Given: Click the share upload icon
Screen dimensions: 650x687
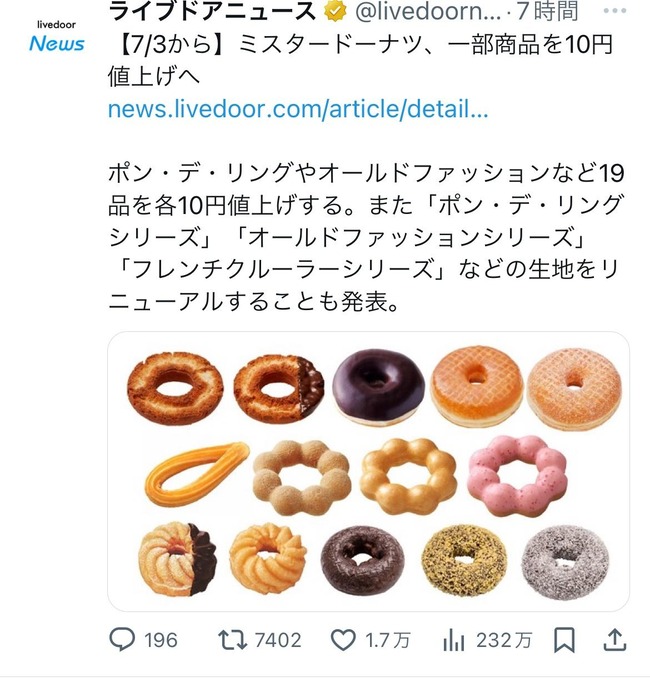Looking at the screenshot, I should pyautogui.click(x=617, y=639).
